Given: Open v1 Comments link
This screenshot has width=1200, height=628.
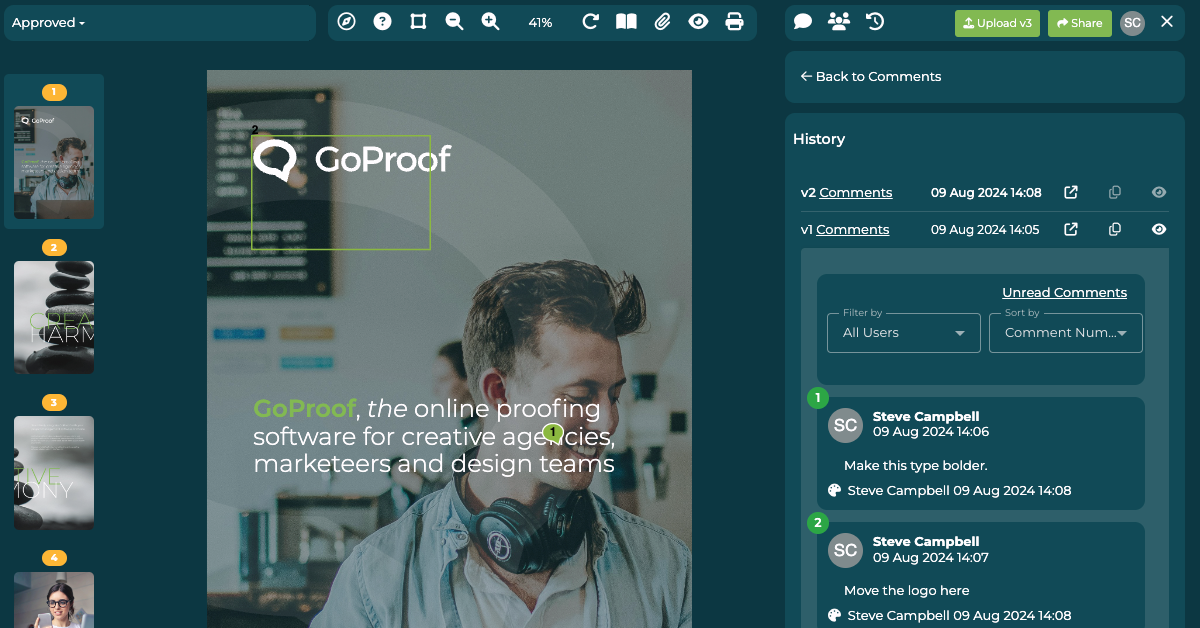Looking at the screenshot, I should pos(852,229).
